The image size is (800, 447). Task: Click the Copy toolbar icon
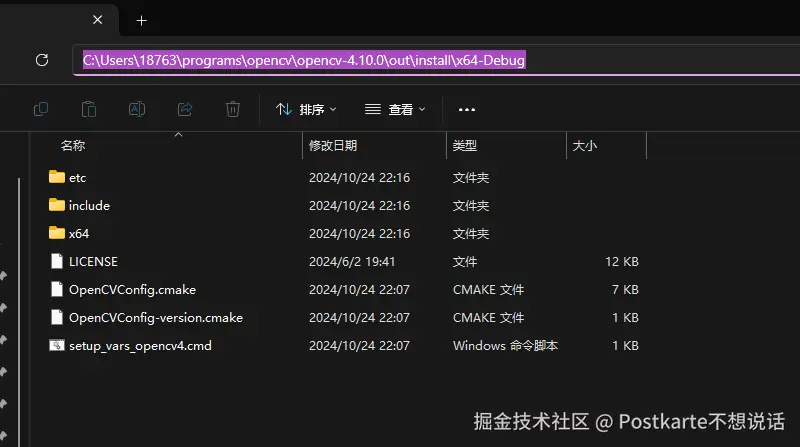pyautogui.click(x=41, y=109)
